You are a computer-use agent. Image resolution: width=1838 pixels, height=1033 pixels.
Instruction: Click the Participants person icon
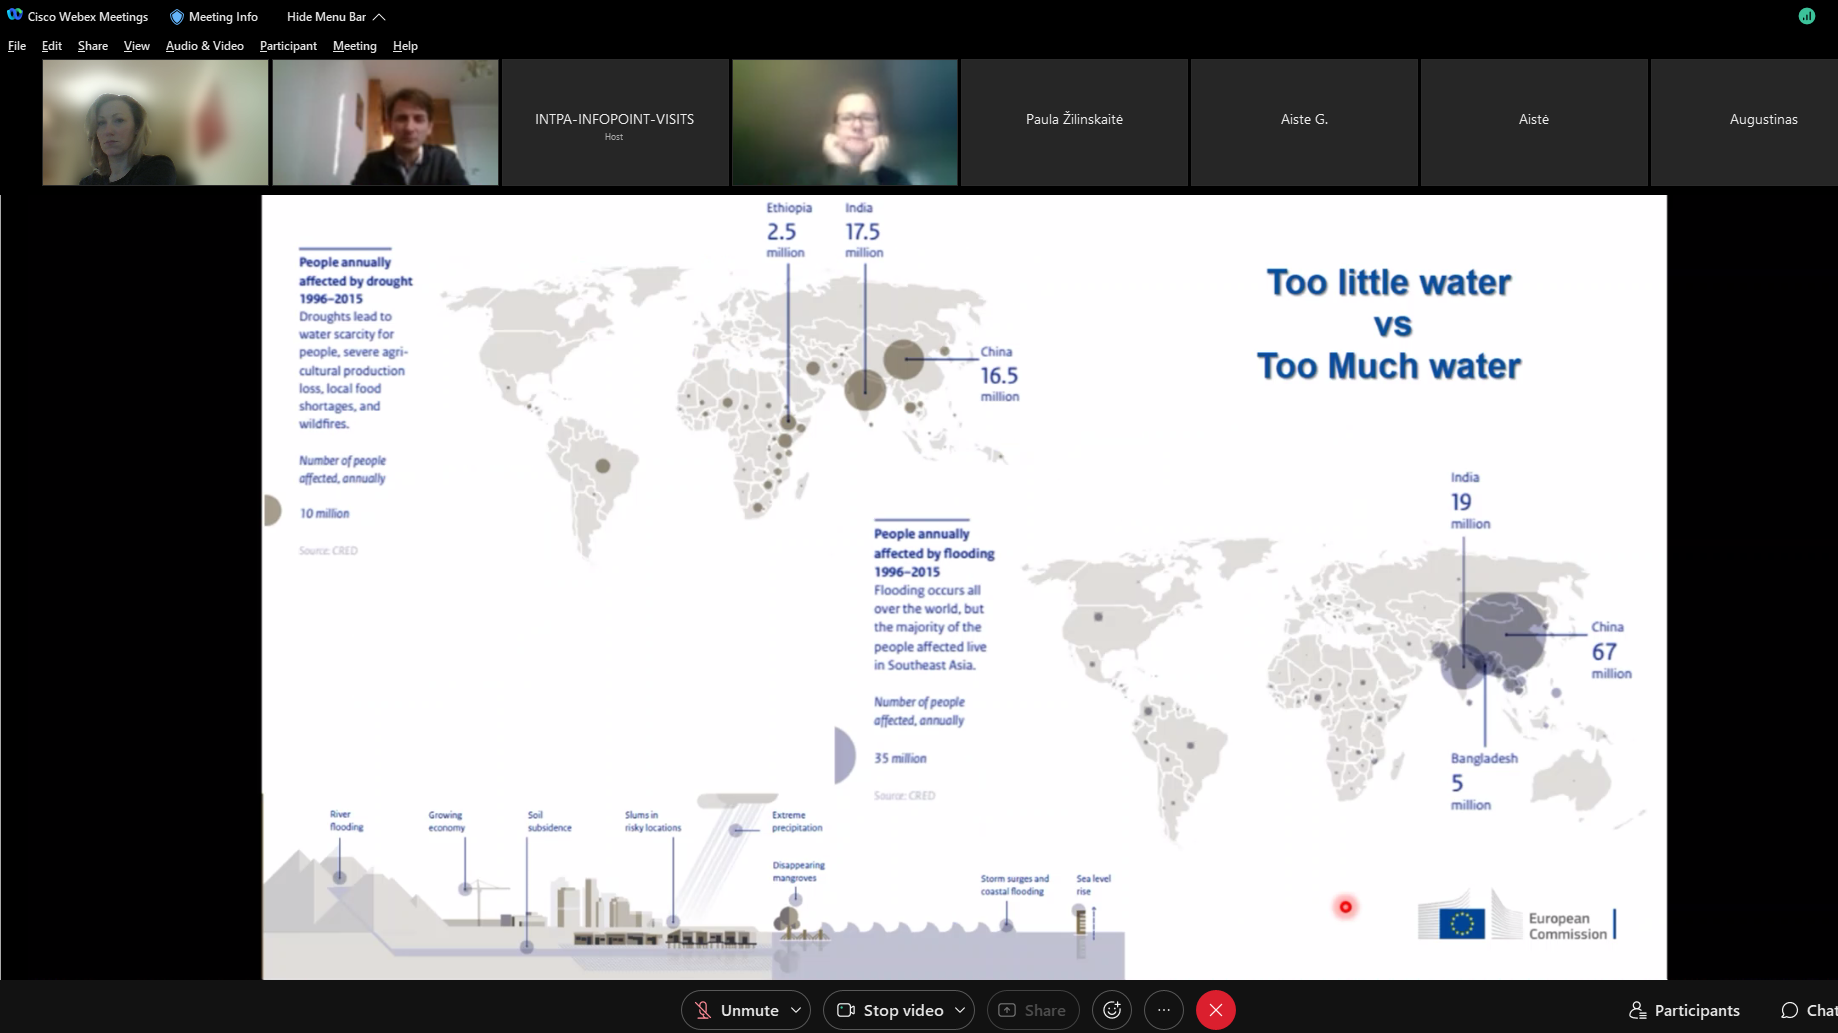point(1637,1010)
